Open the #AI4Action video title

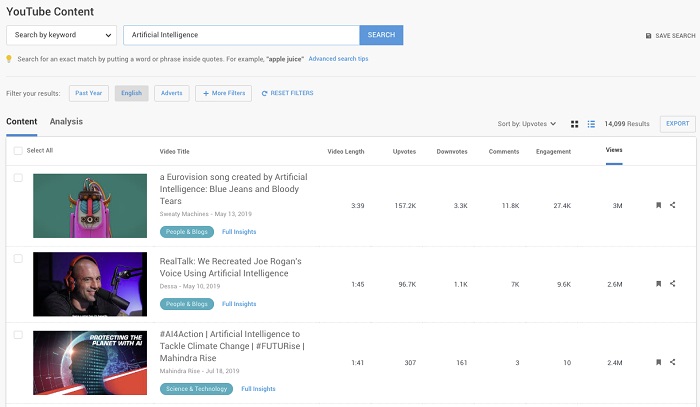pyautogui.click(x=232, y=346)
